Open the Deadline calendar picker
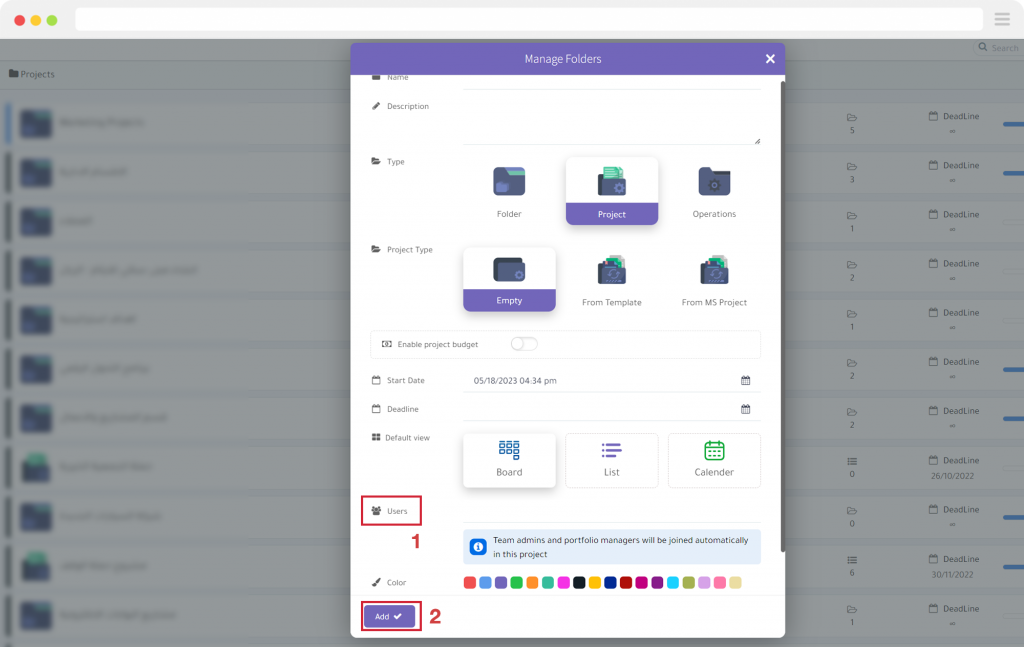The height and width of the screenshot is (647, 1024). click(x=744, y=408)
